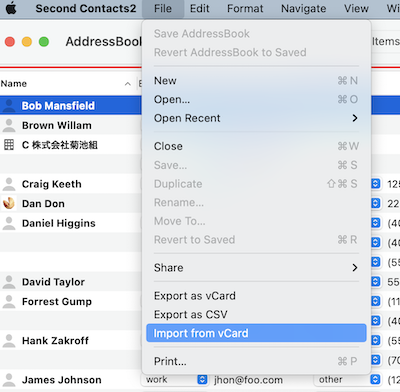Open the Edit menu
Screen dimensions: 400x392
(x=200, y=8)
